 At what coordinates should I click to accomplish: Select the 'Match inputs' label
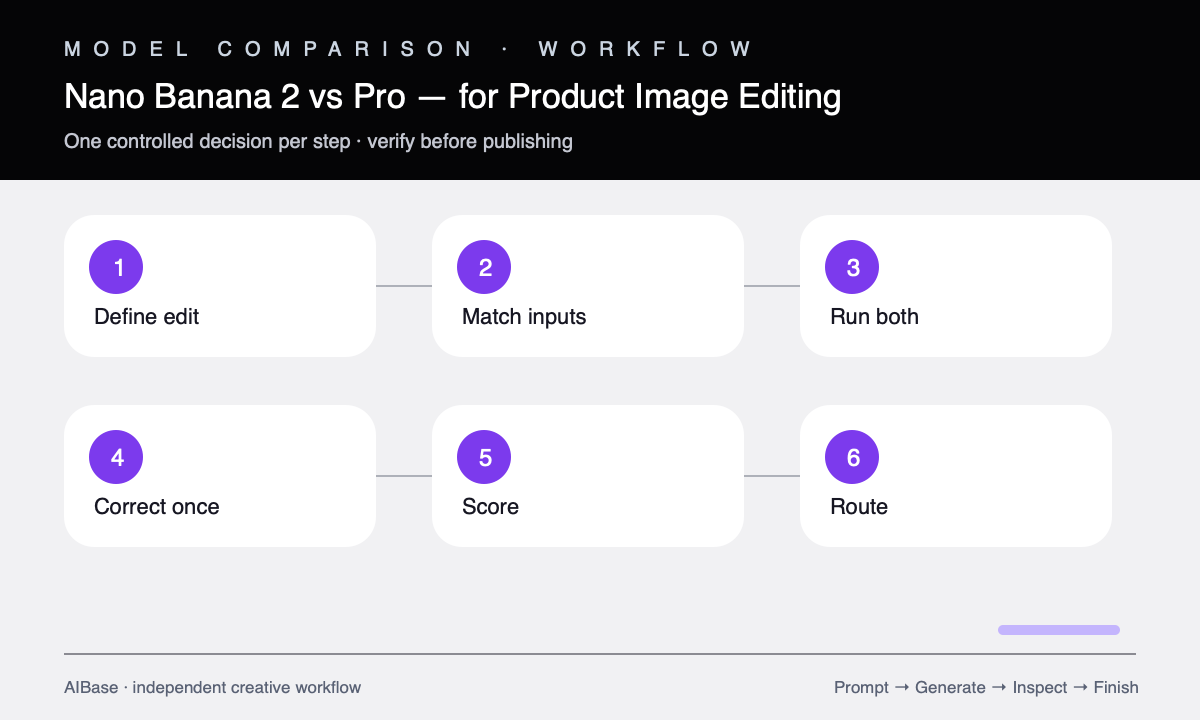coord(524,317)
